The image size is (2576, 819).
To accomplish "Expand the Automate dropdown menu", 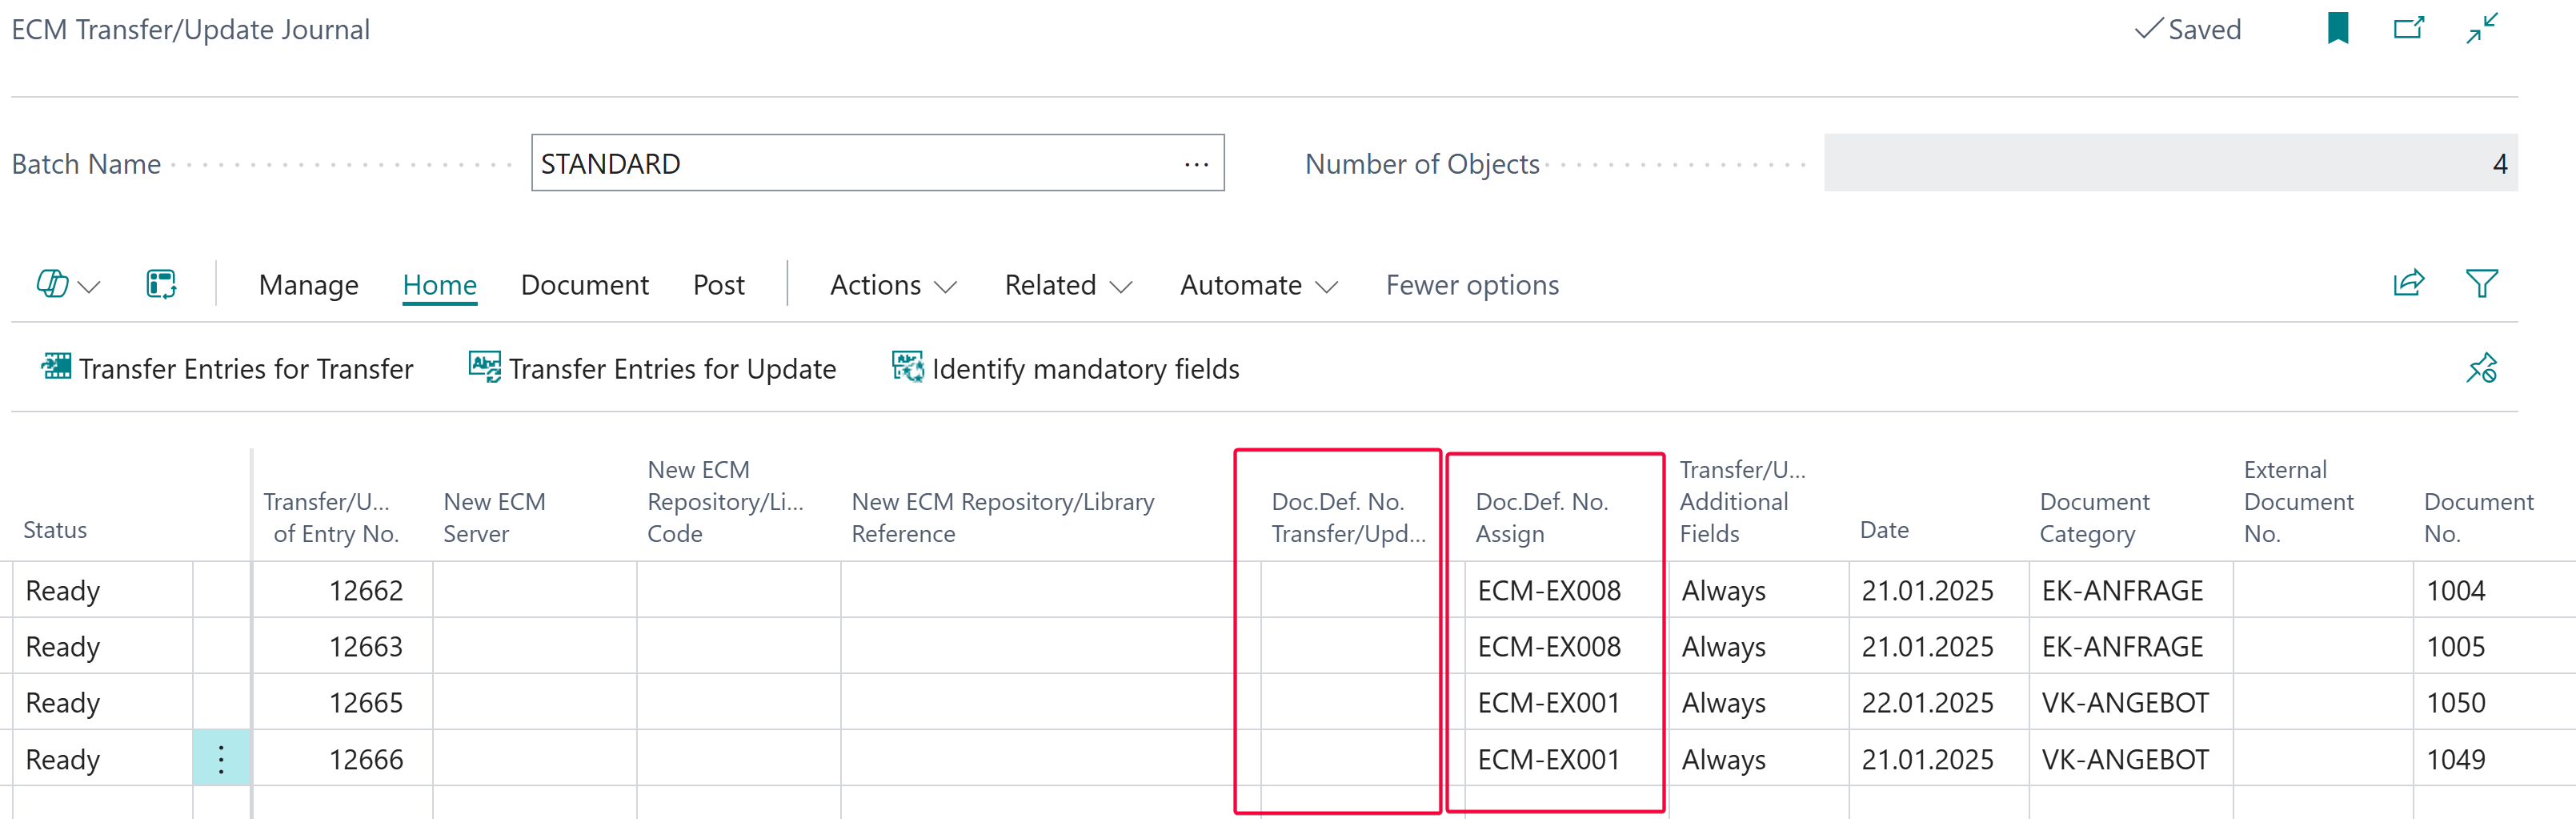I will point(1257,286).
